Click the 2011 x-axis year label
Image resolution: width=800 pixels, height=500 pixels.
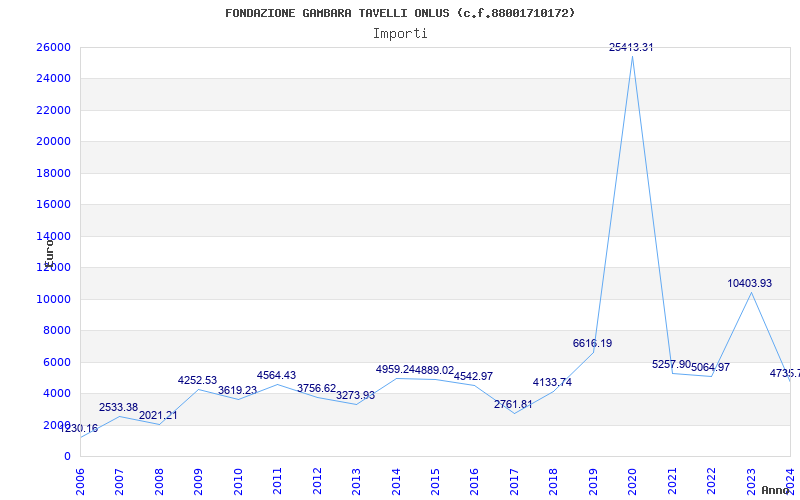pyautogui.click(x=278, y=482)
